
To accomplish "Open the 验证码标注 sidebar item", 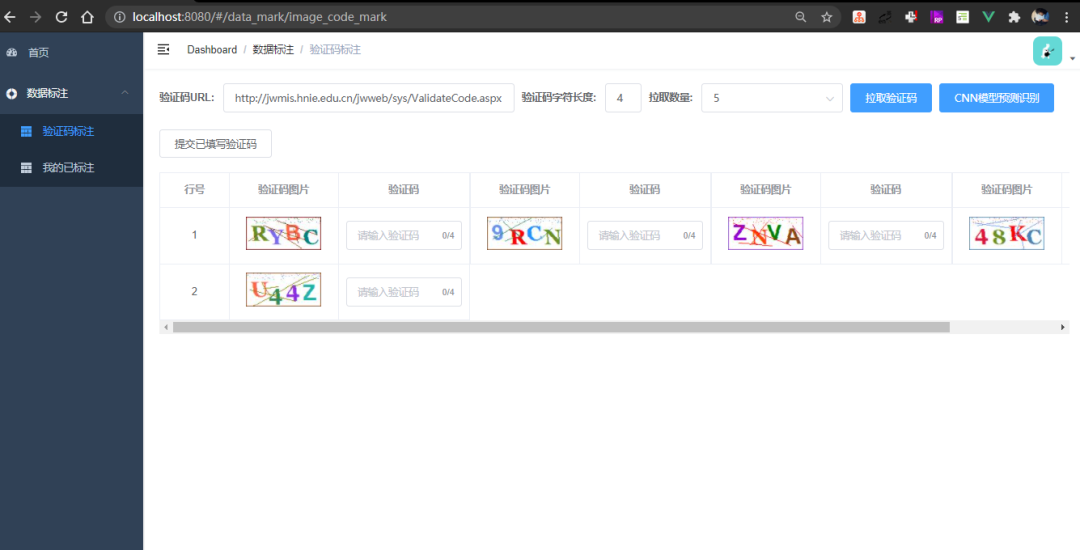I will click(72, 131).
